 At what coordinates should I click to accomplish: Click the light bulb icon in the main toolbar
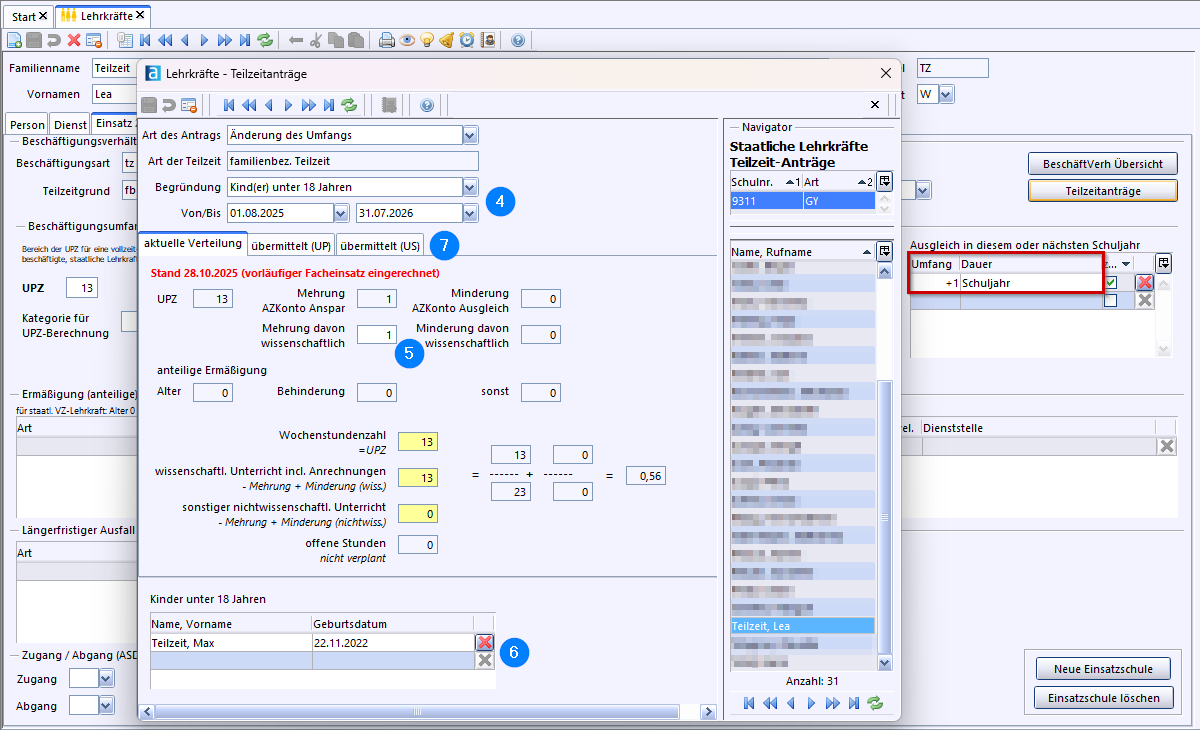[427, 41]
